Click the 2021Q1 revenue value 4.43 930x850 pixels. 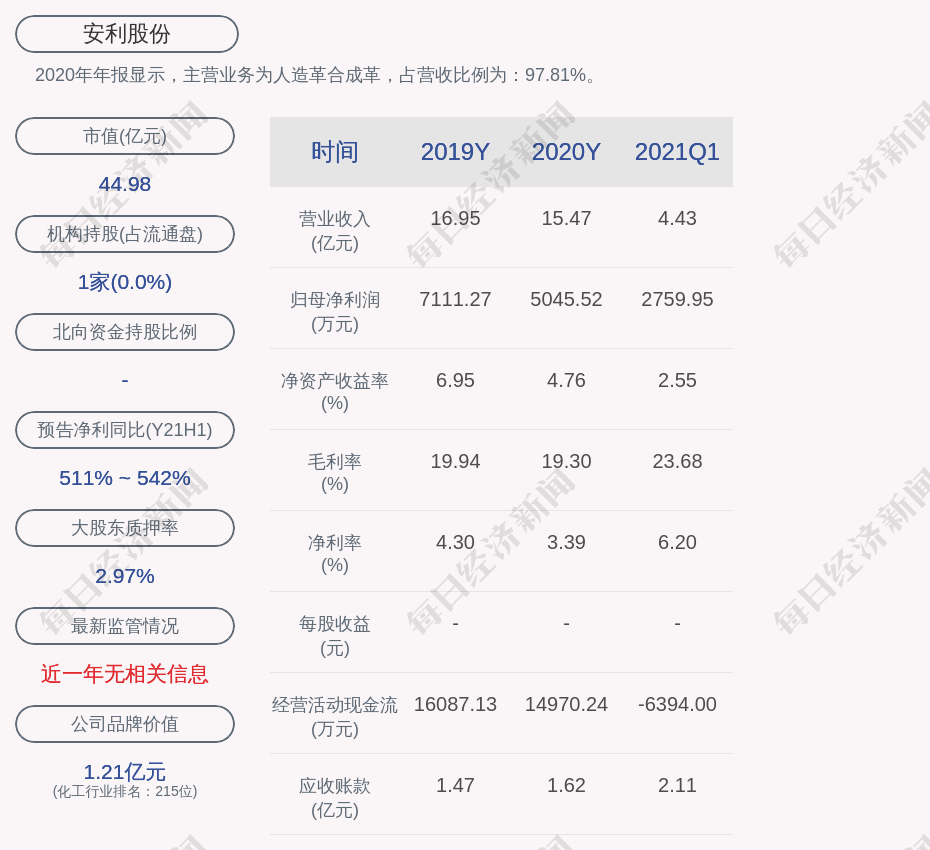pyautogui.click(x=677, y=218)
